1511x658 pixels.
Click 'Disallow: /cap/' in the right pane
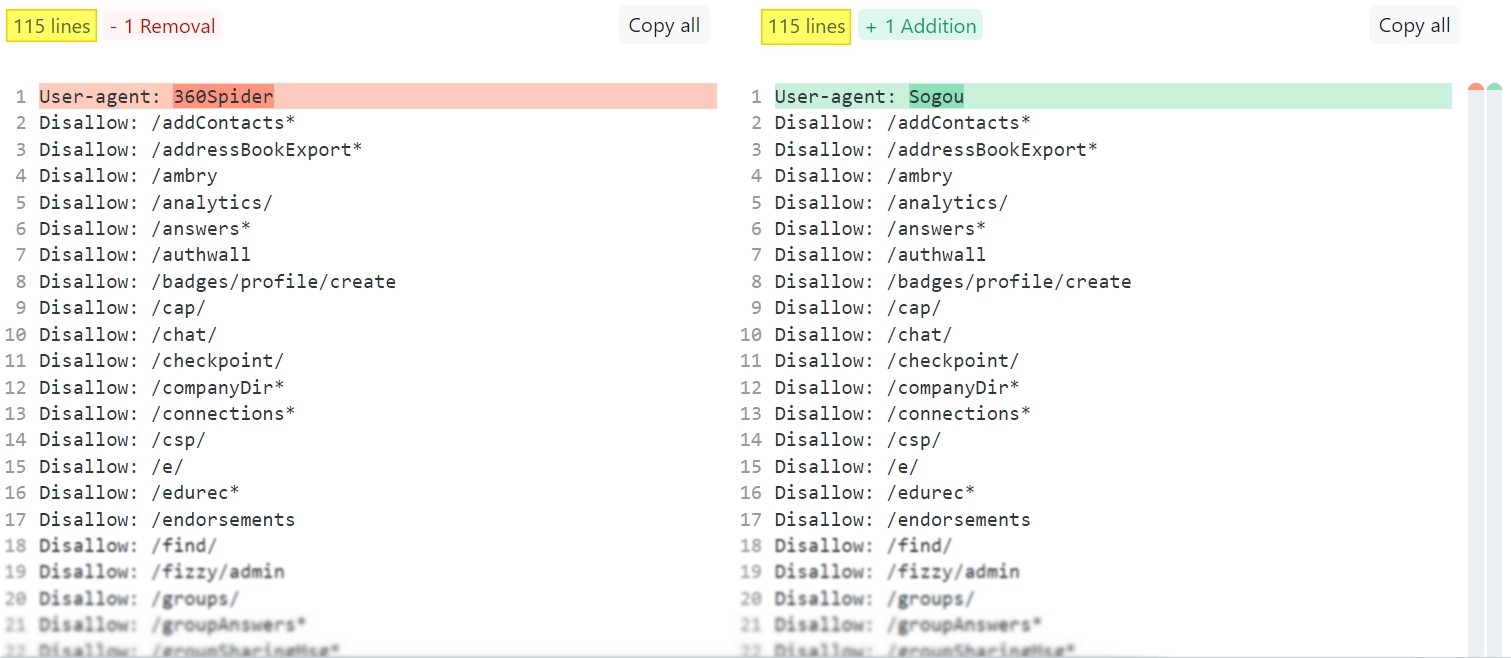[x=858, y=308]
